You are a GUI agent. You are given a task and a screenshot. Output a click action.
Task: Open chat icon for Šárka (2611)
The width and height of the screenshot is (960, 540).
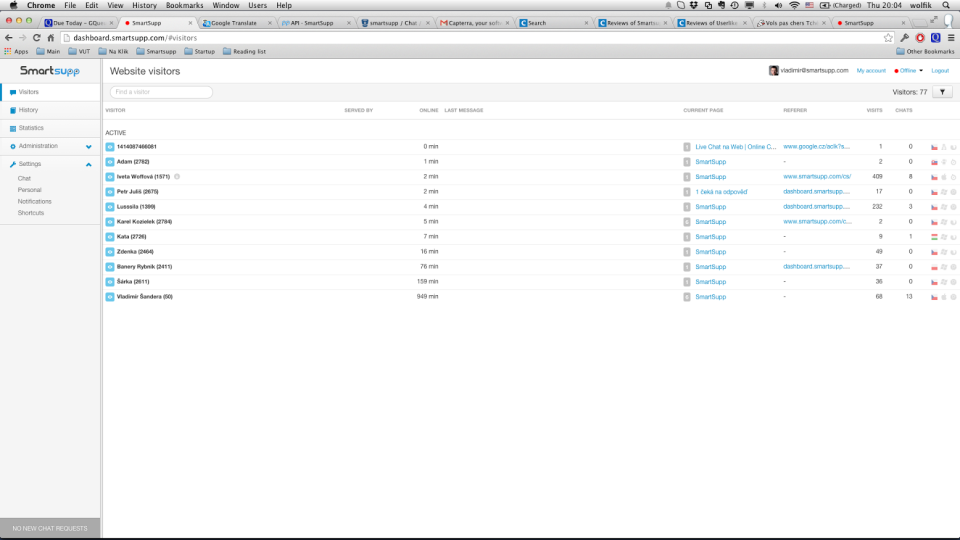tap(110, 282)
